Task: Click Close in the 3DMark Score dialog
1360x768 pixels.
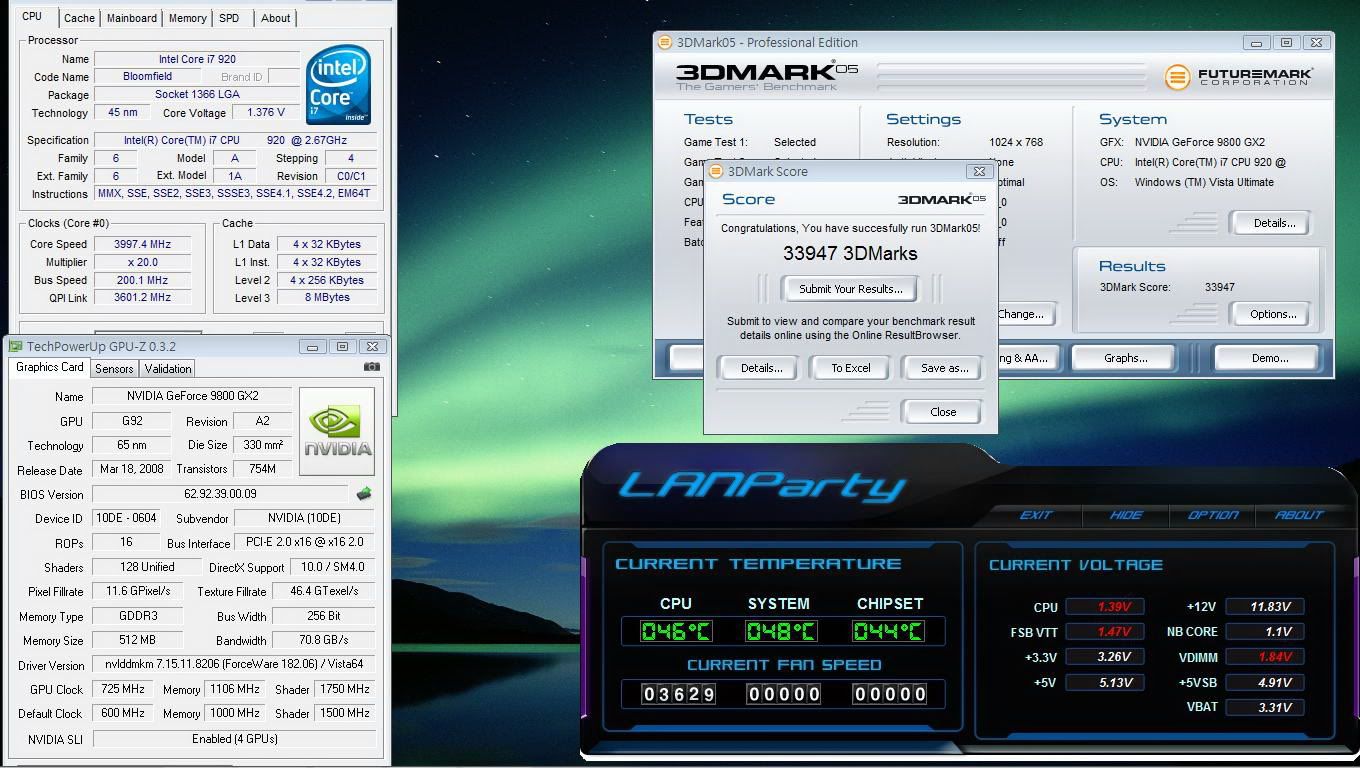Action: pos(943,412)
